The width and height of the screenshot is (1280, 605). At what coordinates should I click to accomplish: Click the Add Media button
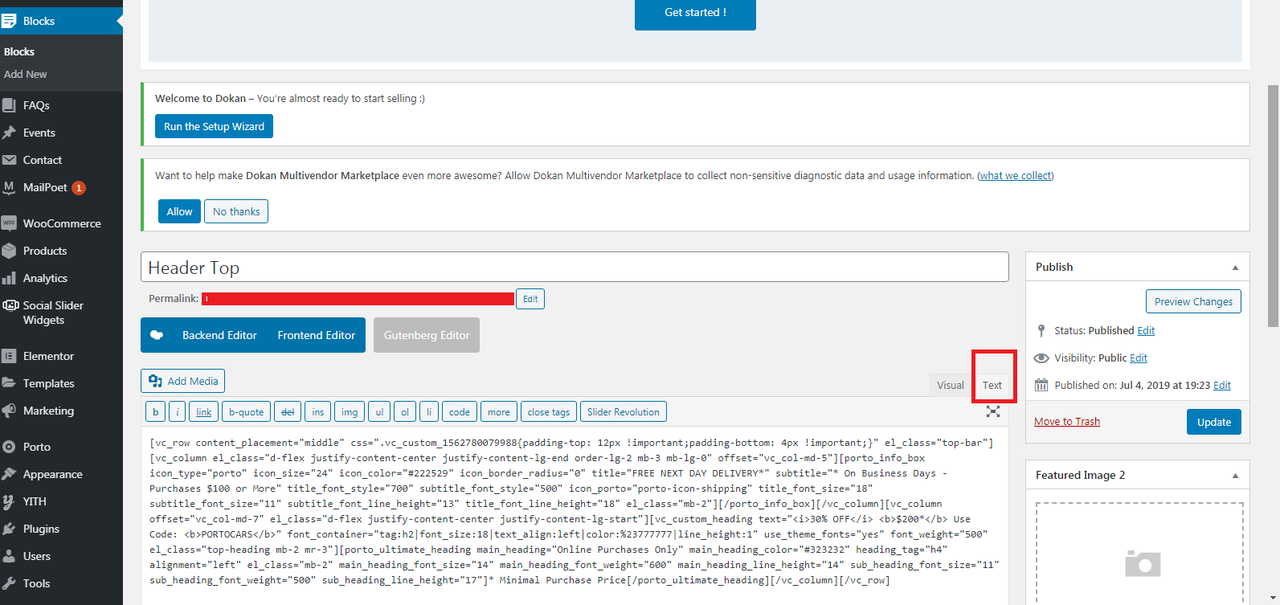pyautogui.click(x=183, y=381)
